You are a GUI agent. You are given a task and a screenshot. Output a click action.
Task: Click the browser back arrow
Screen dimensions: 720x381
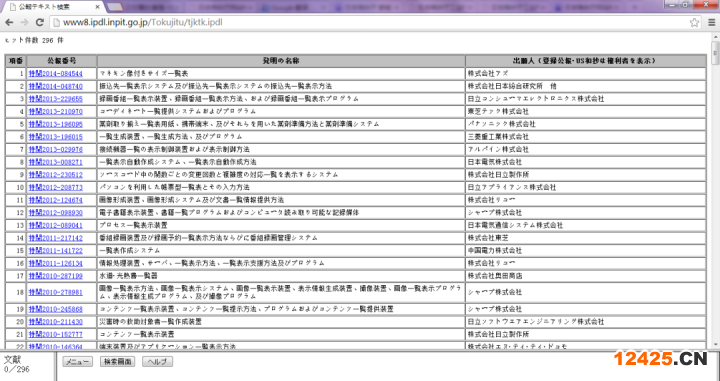click(9, 22)
